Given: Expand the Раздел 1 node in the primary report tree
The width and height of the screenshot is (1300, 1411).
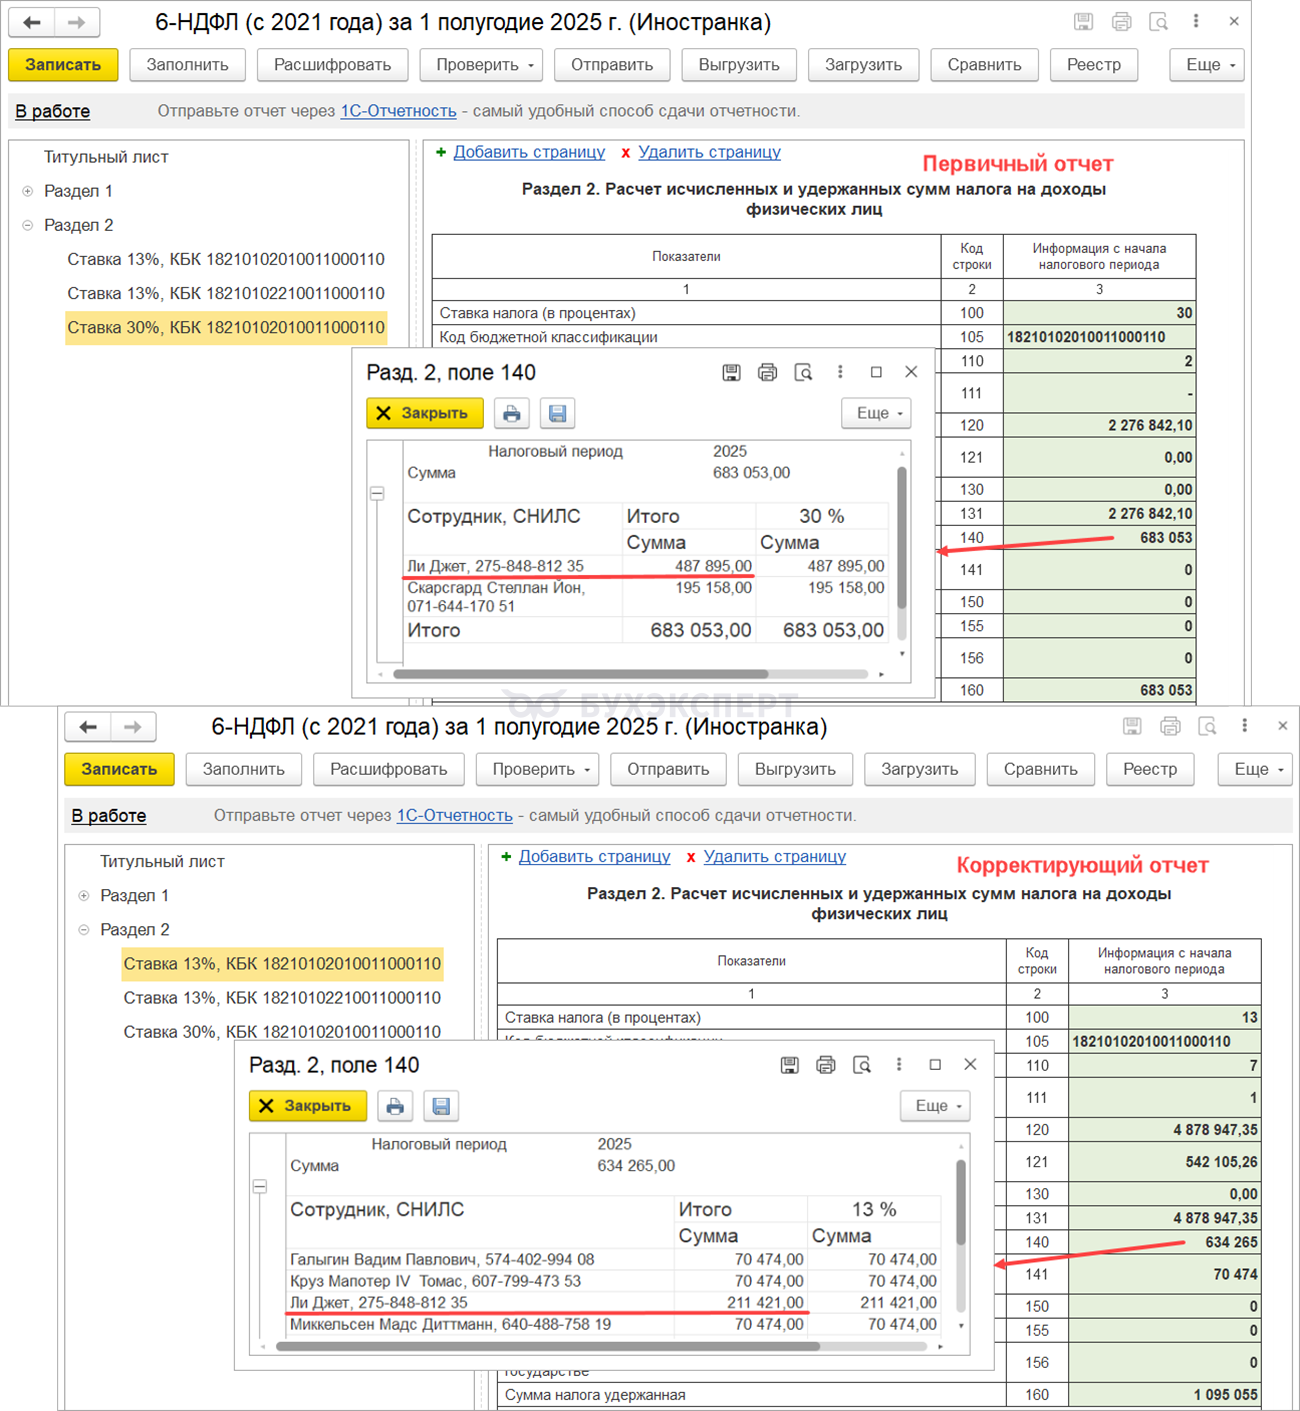Looking at the screenshot, I should 28,191.
